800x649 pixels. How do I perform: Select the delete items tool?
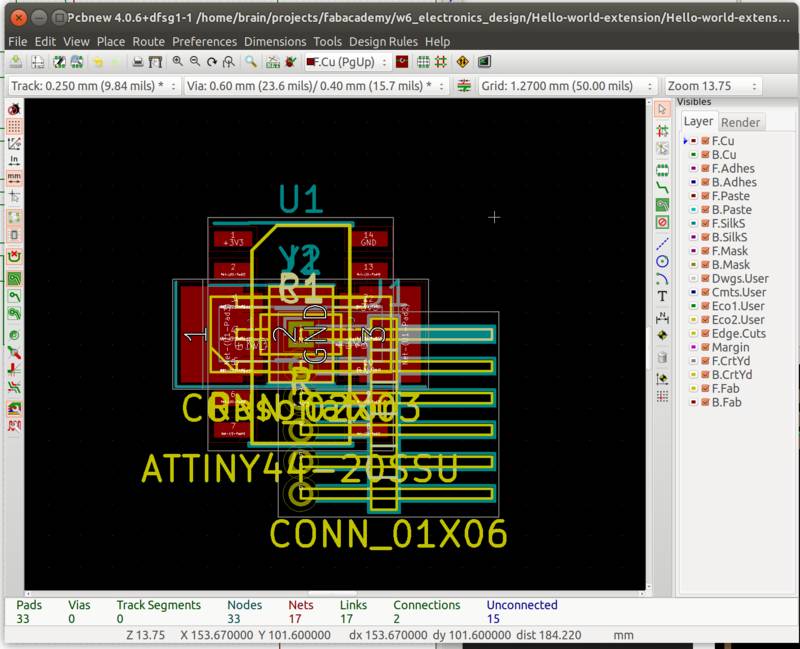(x=661, y=358)
